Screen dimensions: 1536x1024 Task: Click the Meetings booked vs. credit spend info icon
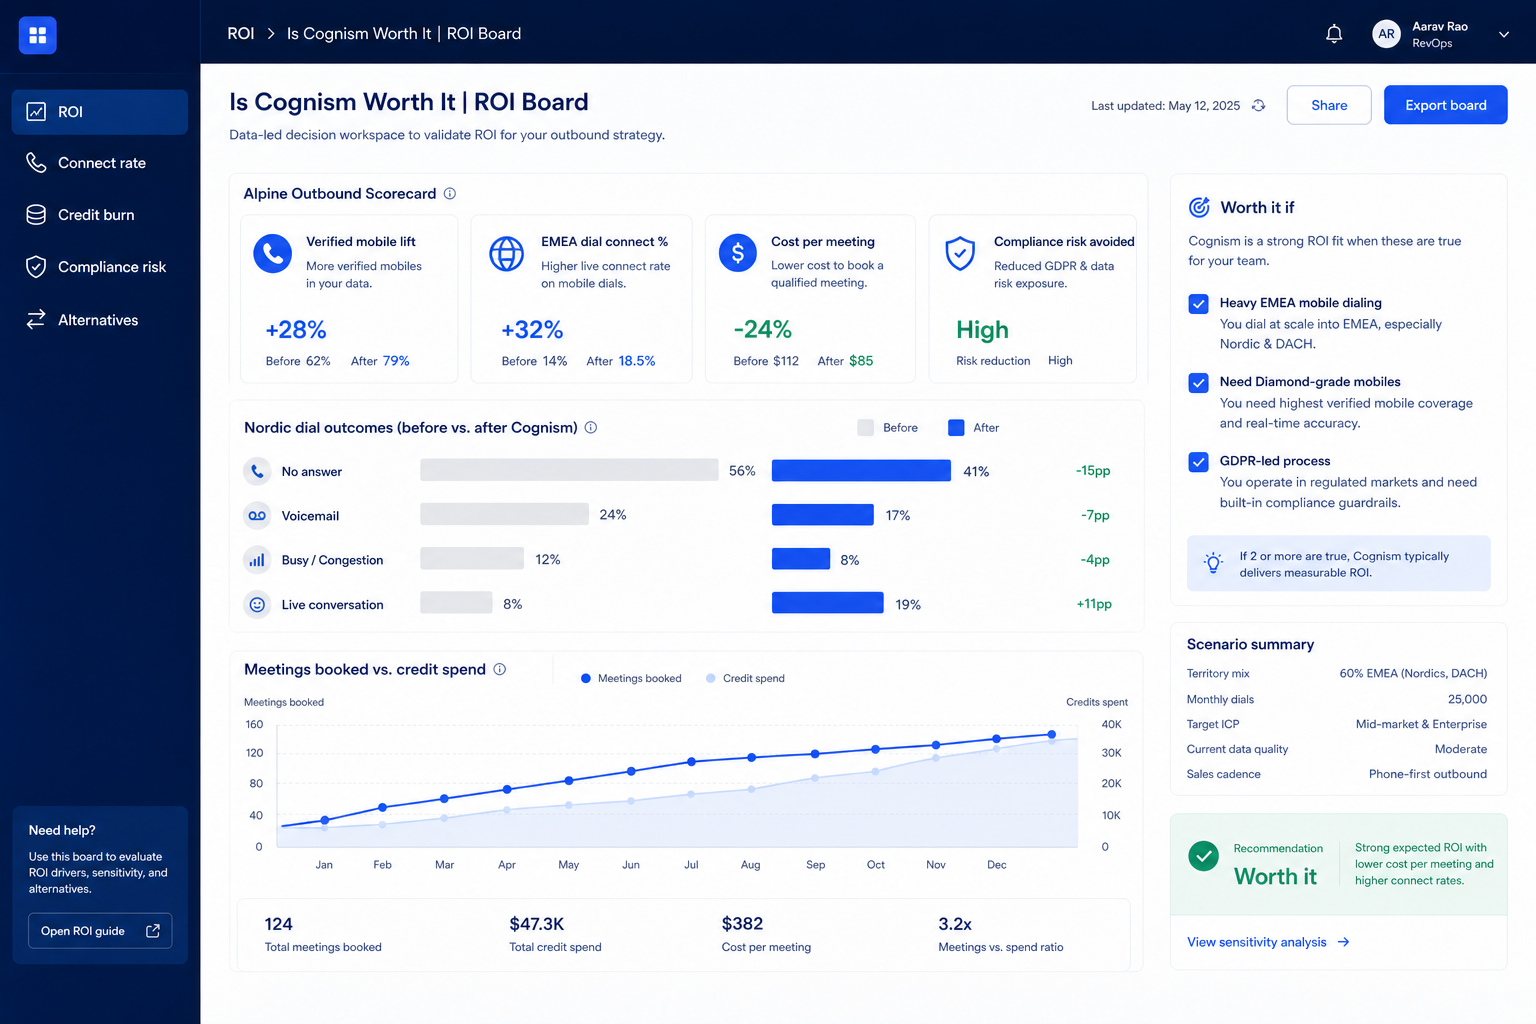coord(500,670)
